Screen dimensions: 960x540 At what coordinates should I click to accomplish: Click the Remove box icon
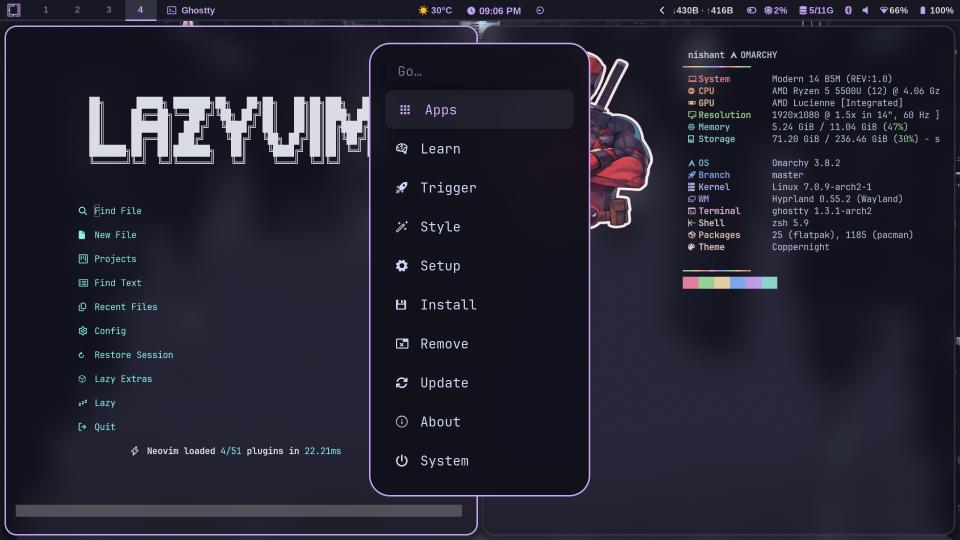point(402,343)
